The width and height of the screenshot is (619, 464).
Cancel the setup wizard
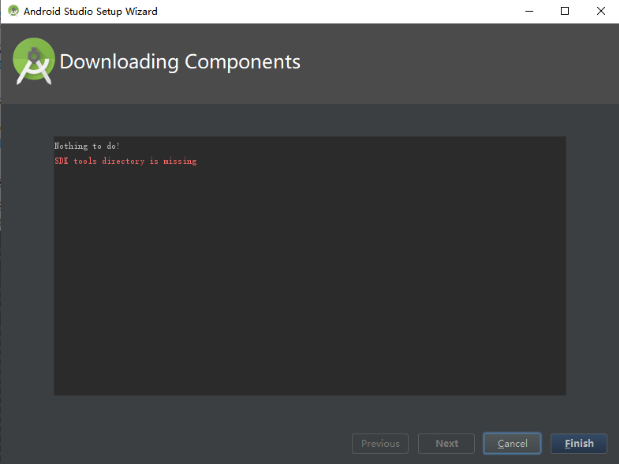pyautogui.click(x=512, y=443)
